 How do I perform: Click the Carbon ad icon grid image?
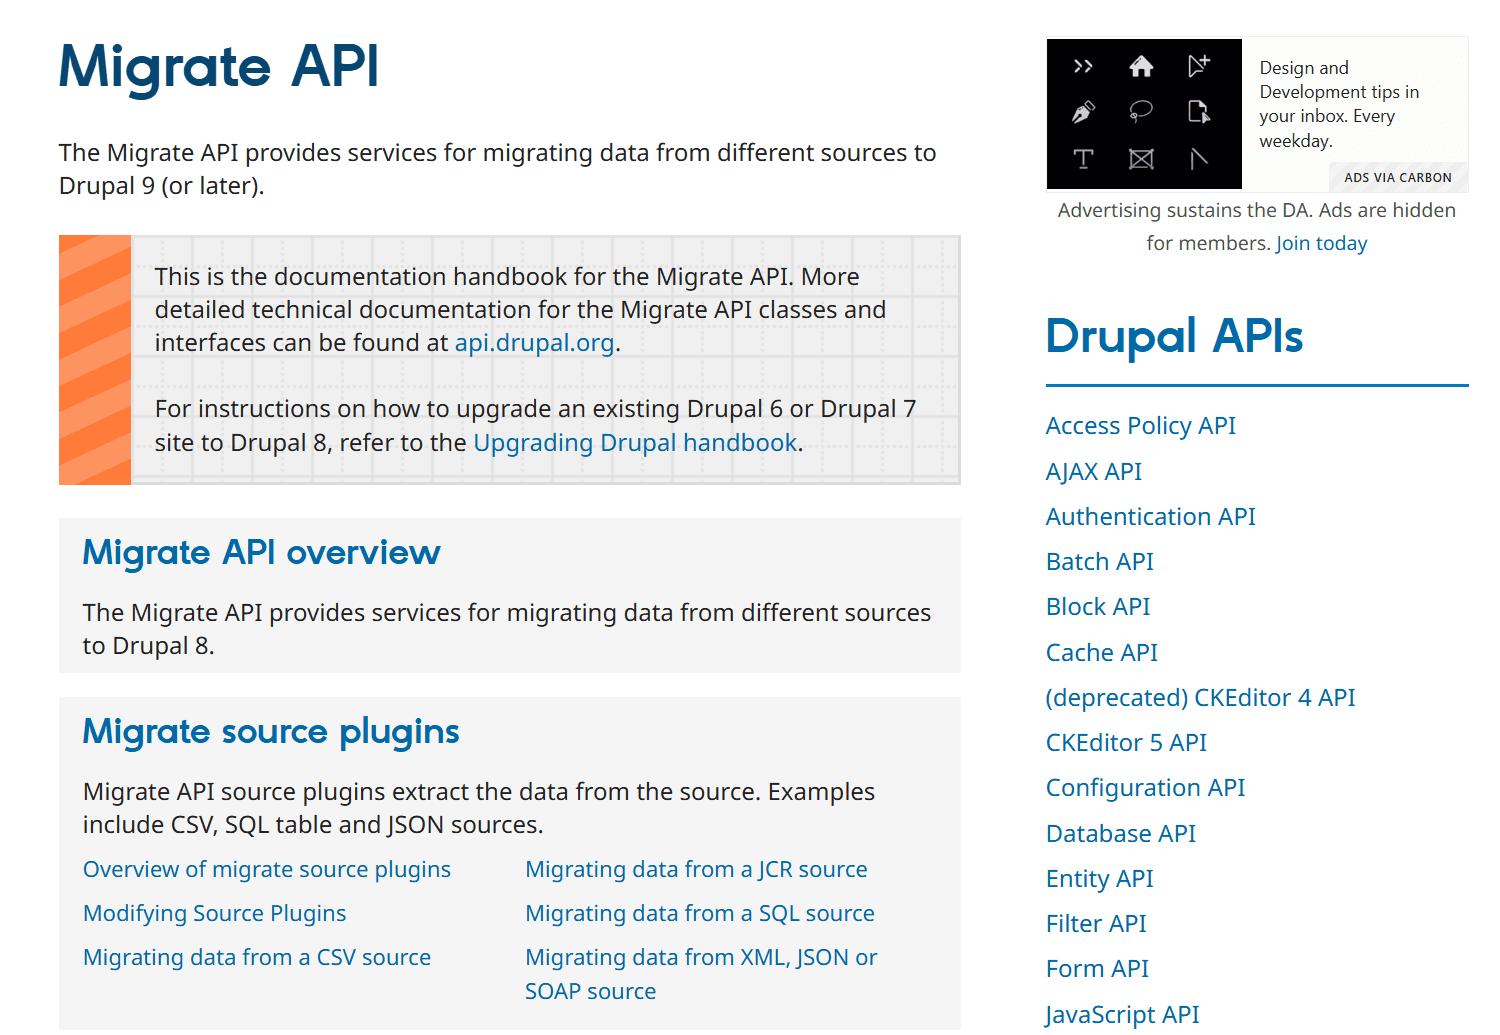tap(1143, 114)
